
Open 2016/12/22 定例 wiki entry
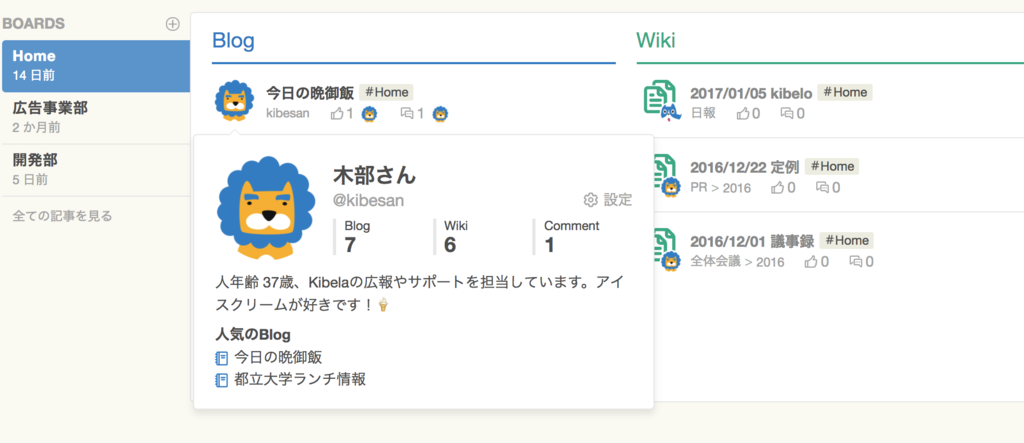coord(744,167)
